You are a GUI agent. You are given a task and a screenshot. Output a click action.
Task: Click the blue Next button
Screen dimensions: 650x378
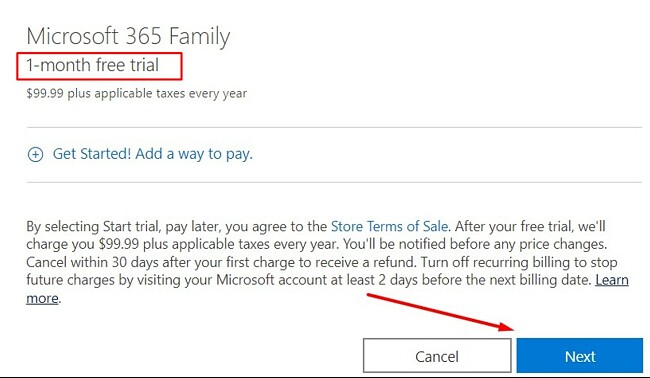click(580, 356)
